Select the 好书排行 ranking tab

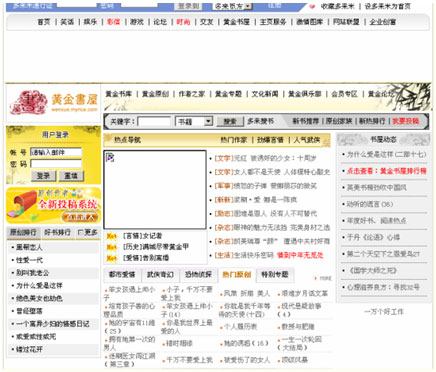pos(57,232)
